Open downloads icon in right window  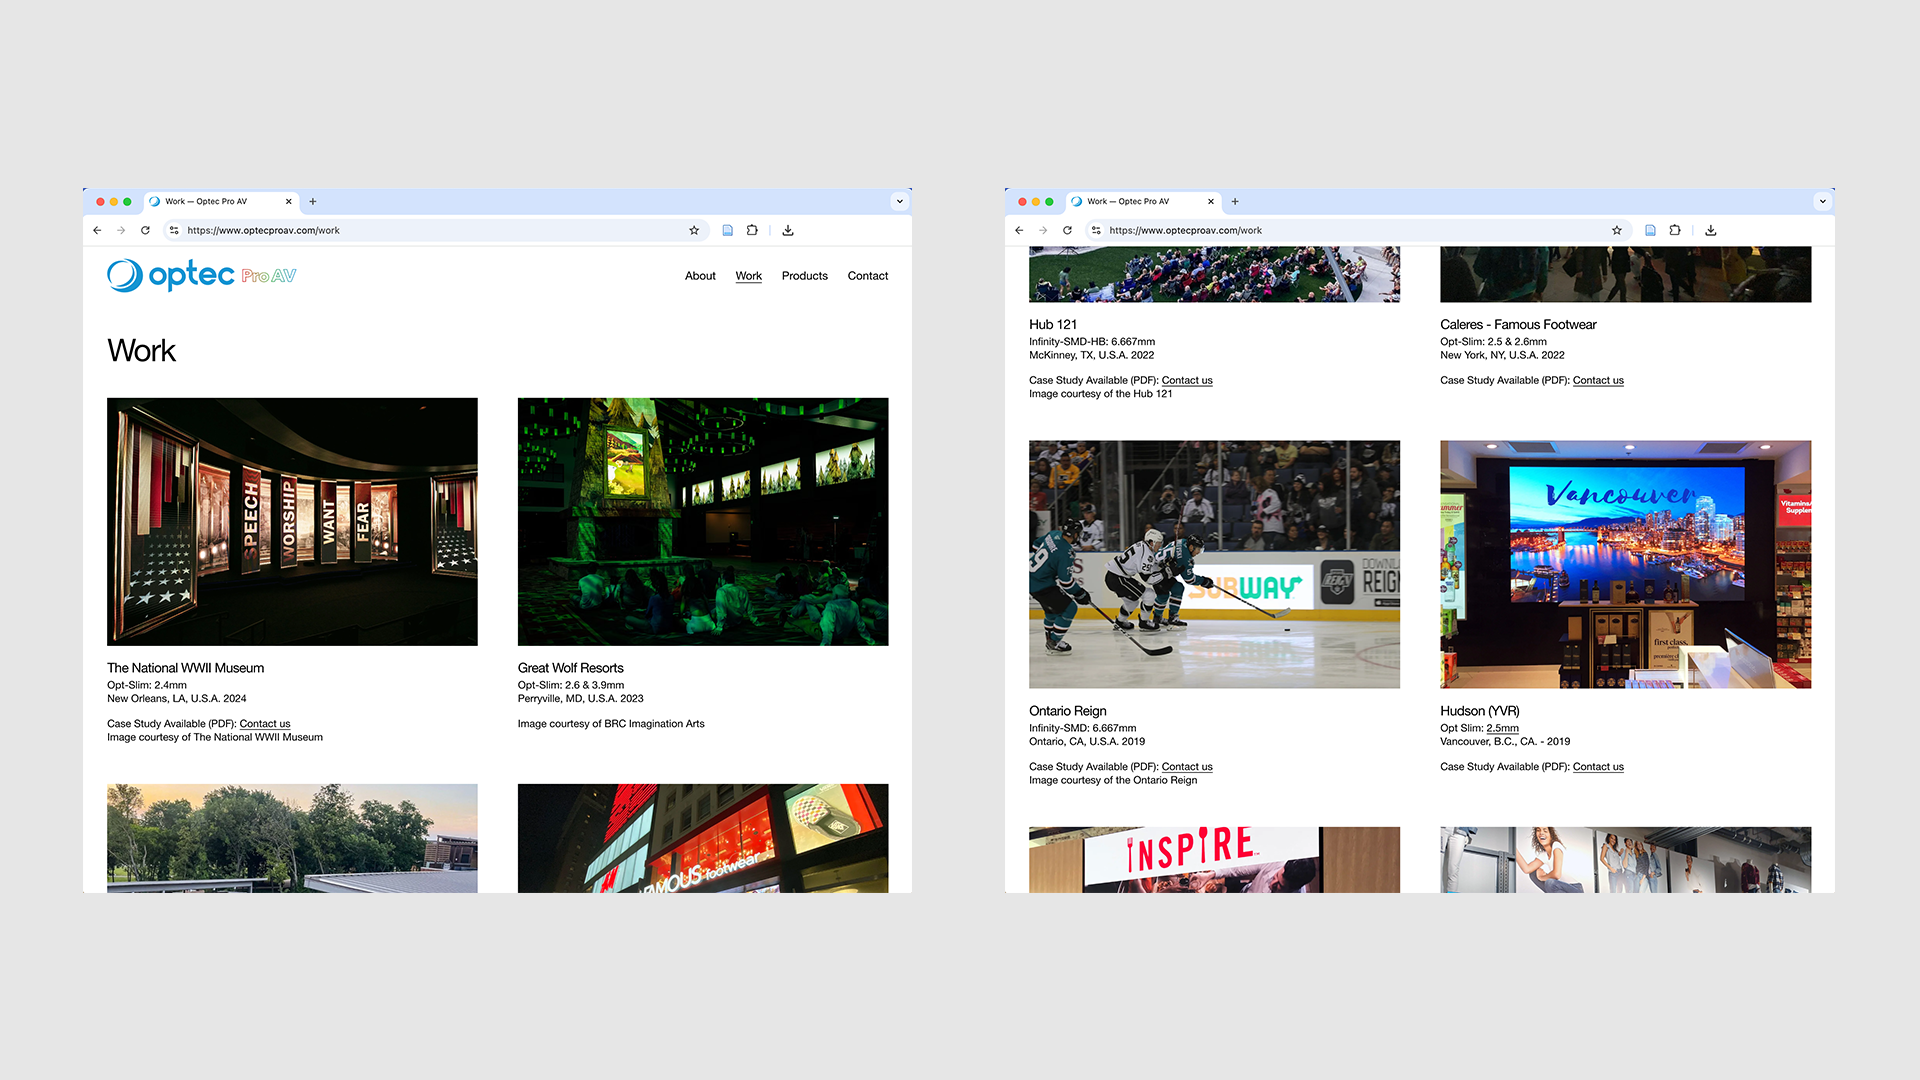[1711, 230]
